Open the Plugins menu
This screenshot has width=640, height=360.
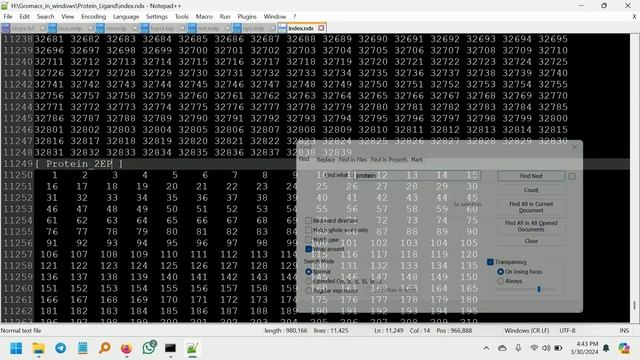247,17
